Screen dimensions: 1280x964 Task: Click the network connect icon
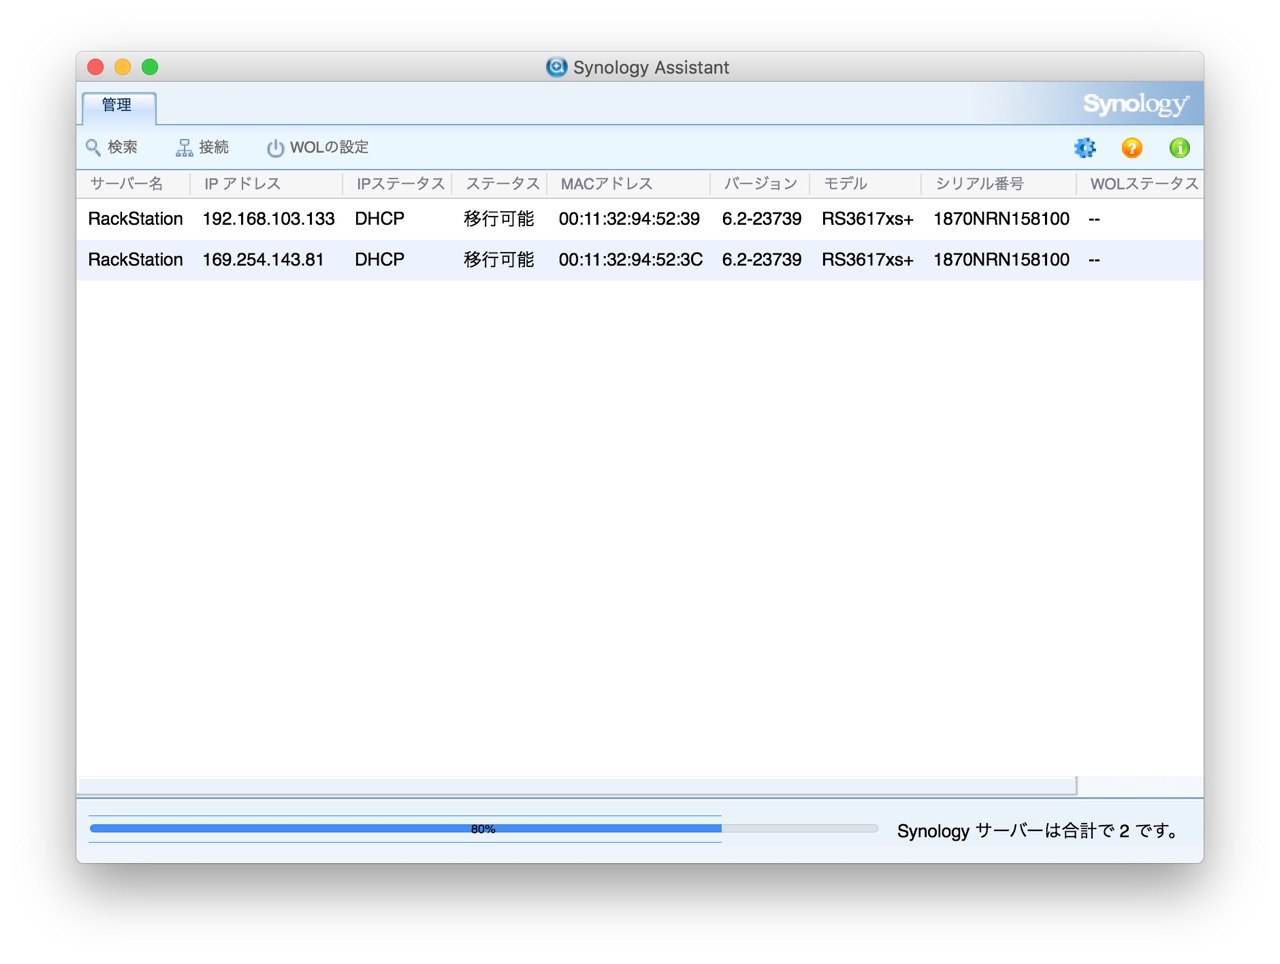[x=184, y=148]
